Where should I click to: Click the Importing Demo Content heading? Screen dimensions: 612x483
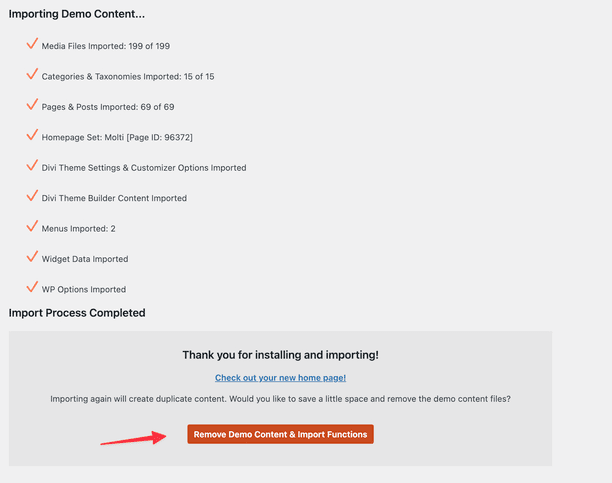76,14
